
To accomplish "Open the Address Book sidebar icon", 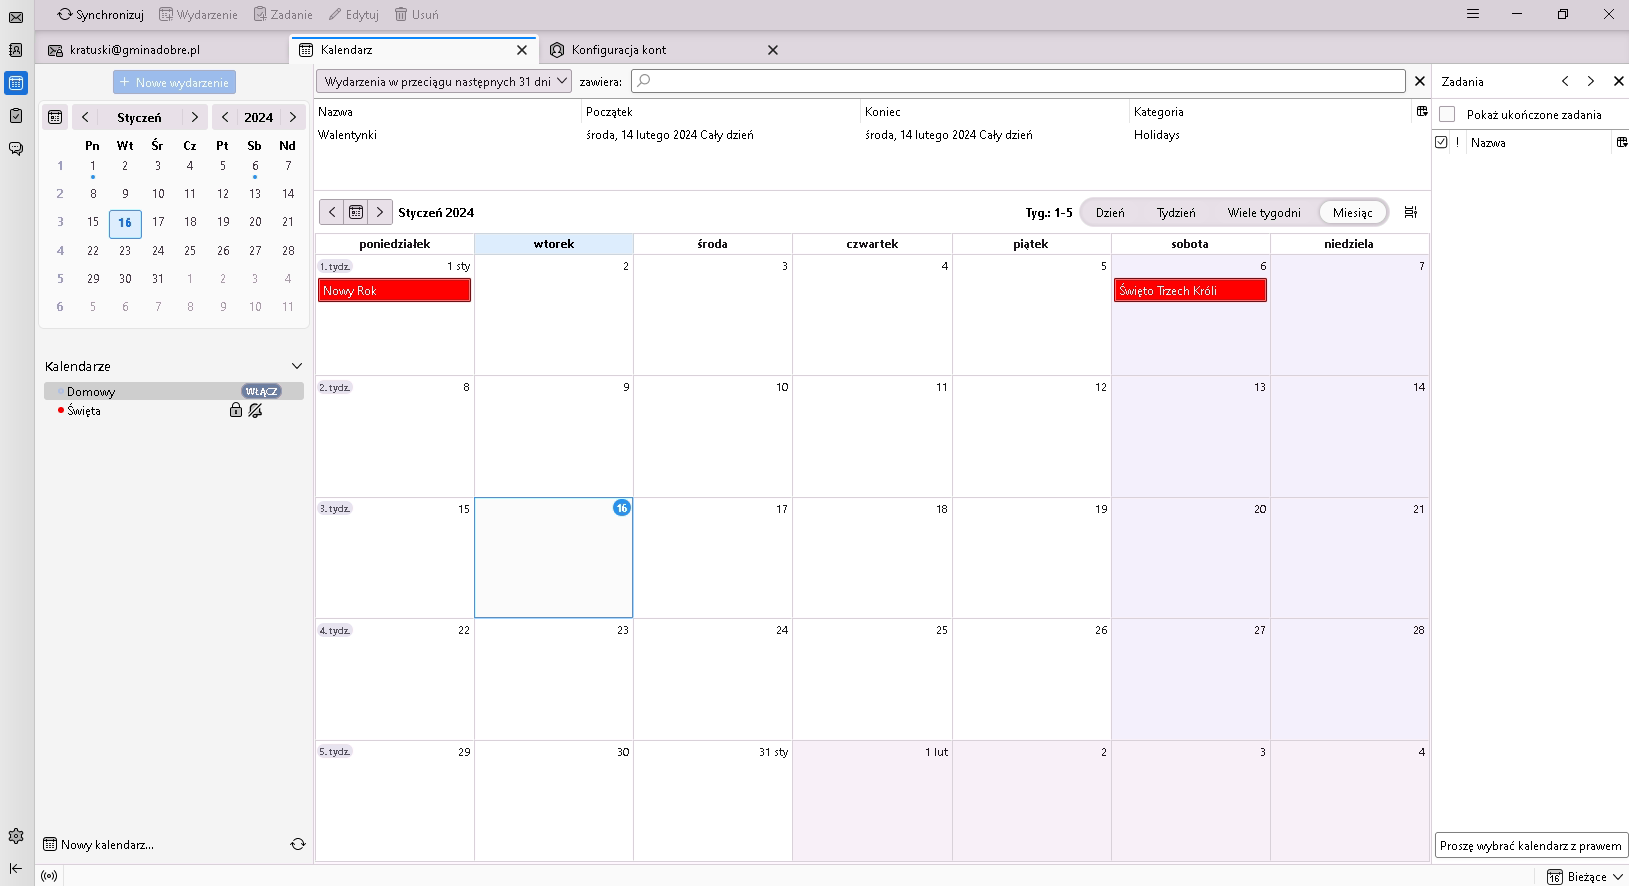I will (16, 50).
